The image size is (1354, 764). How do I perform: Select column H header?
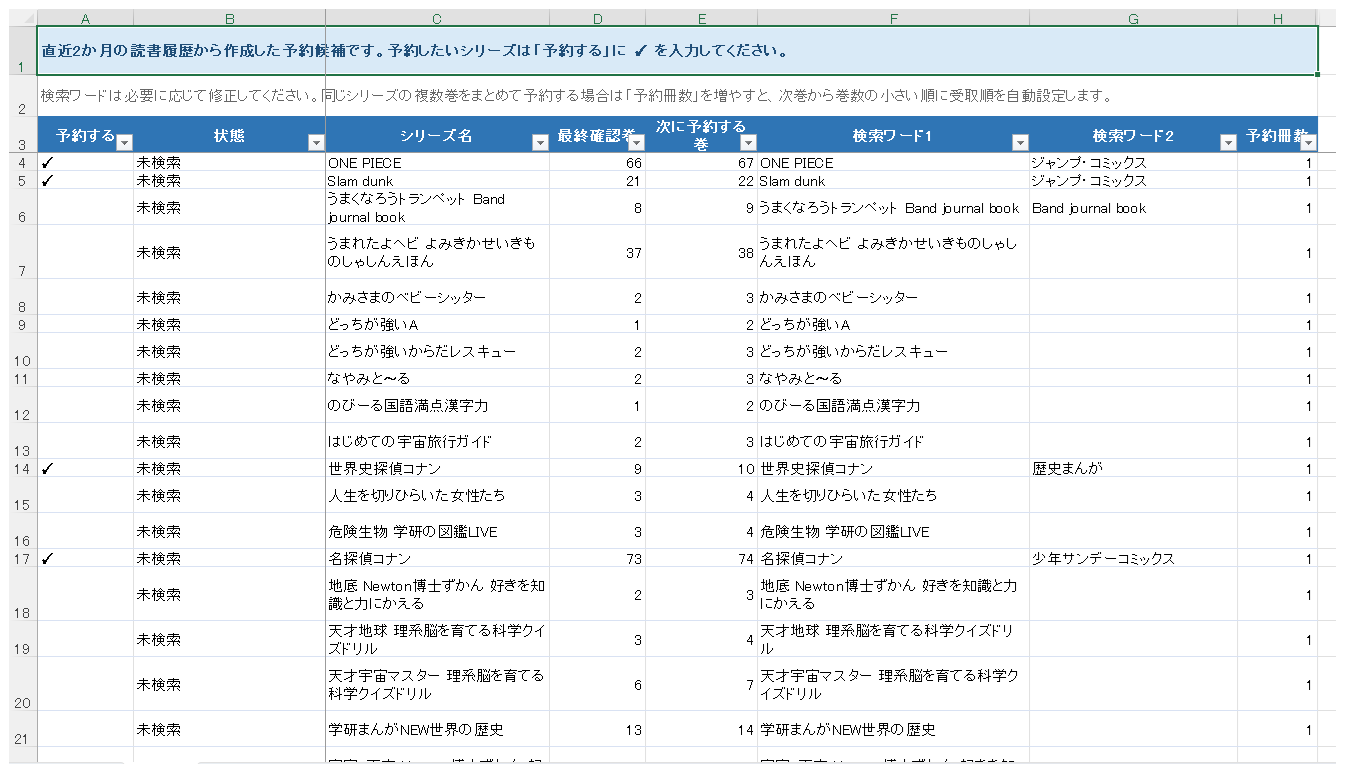1277,19
